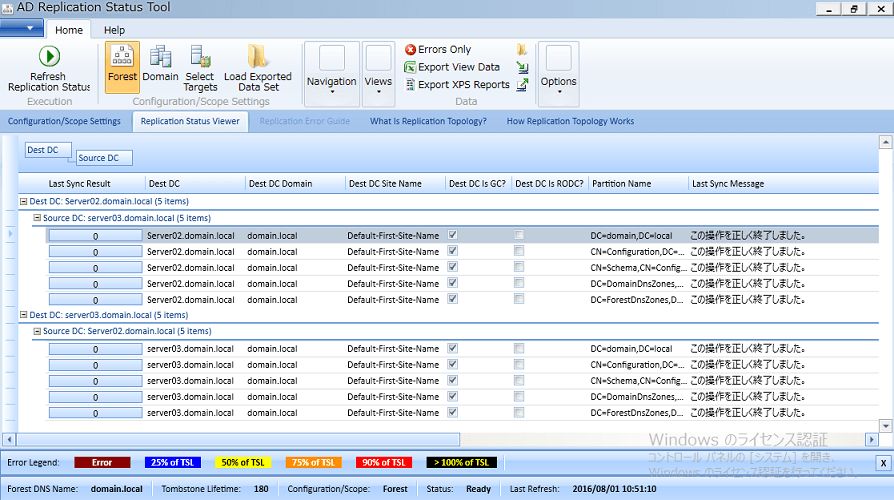The width and height of the screenshot is (894, 500).
Task: Click the Source DC grouping button
Action: 104,158
